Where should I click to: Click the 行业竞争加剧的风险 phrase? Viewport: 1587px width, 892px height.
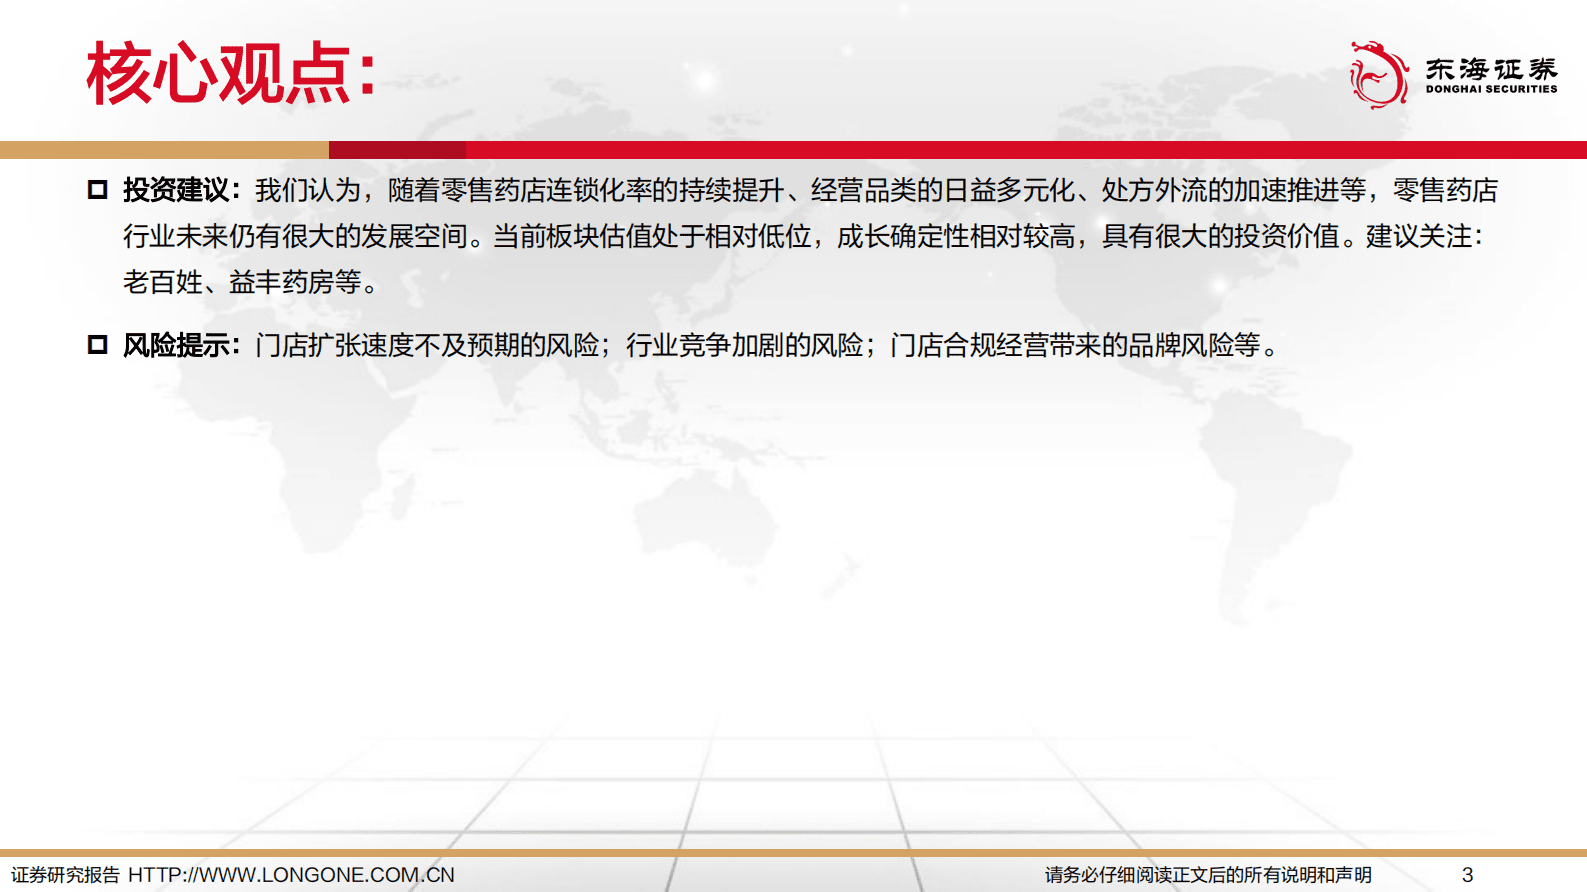click(744, 345)
